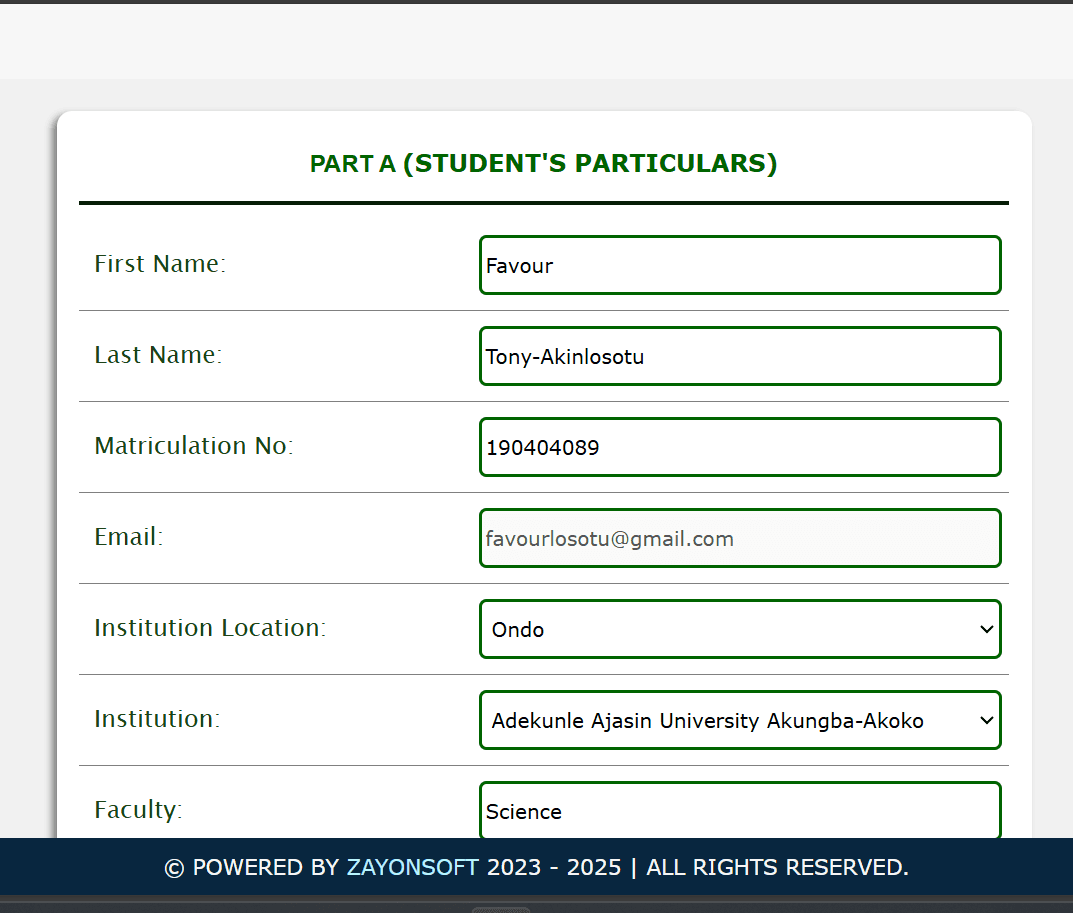The image size is (1073, 913).
Task: Click the "Last Name:" label text
Action: (158, 355)
